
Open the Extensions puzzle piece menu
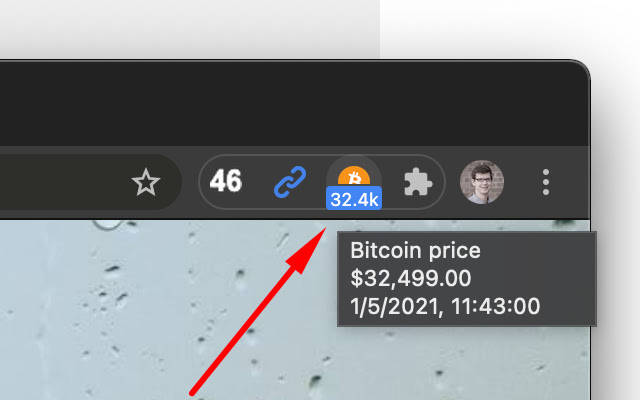(x=418, y=182)
